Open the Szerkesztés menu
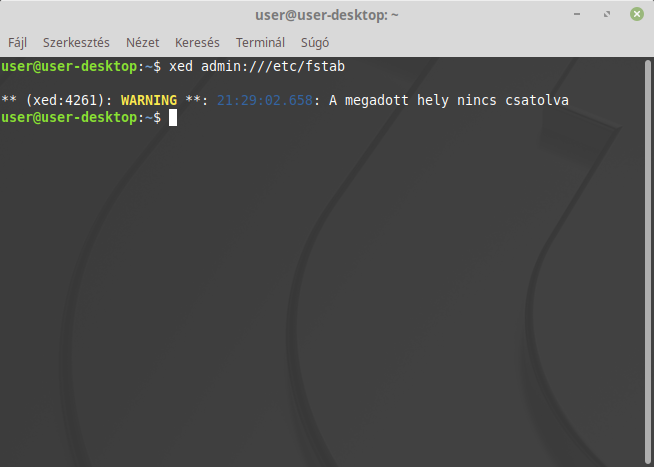This screenshot has height=467, width=654. coord(76,43)
